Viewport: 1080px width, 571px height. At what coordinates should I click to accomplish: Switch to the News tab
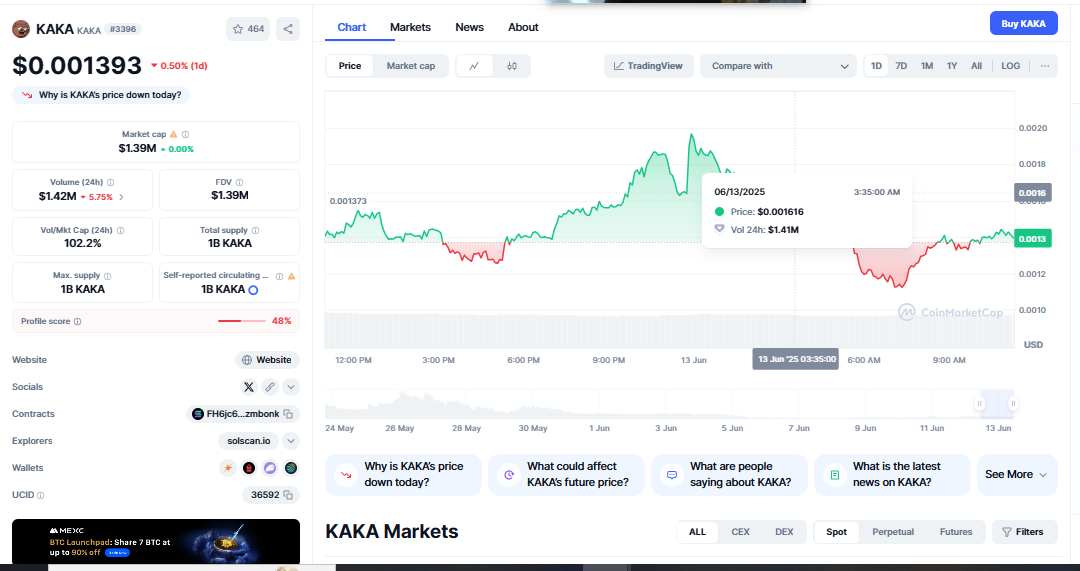470,28
